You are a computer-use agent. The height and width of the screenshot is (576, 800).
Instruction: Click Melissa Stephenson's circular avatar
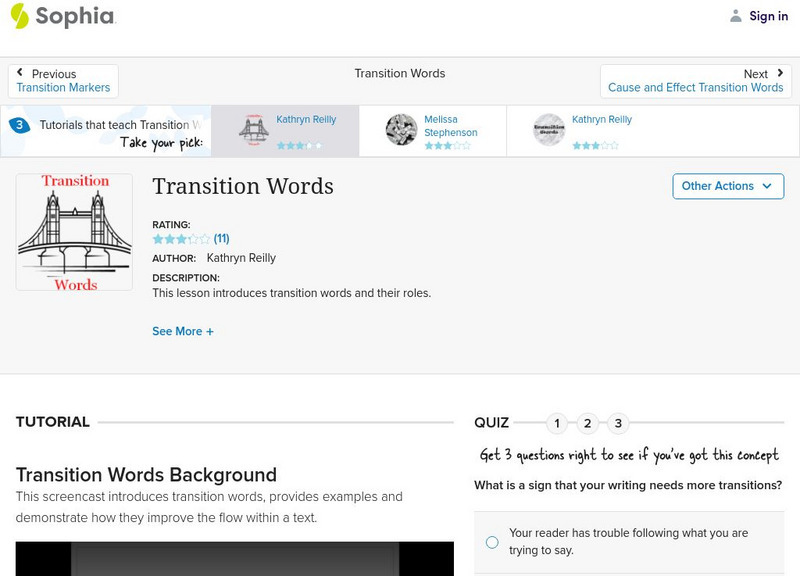(400, 129)
